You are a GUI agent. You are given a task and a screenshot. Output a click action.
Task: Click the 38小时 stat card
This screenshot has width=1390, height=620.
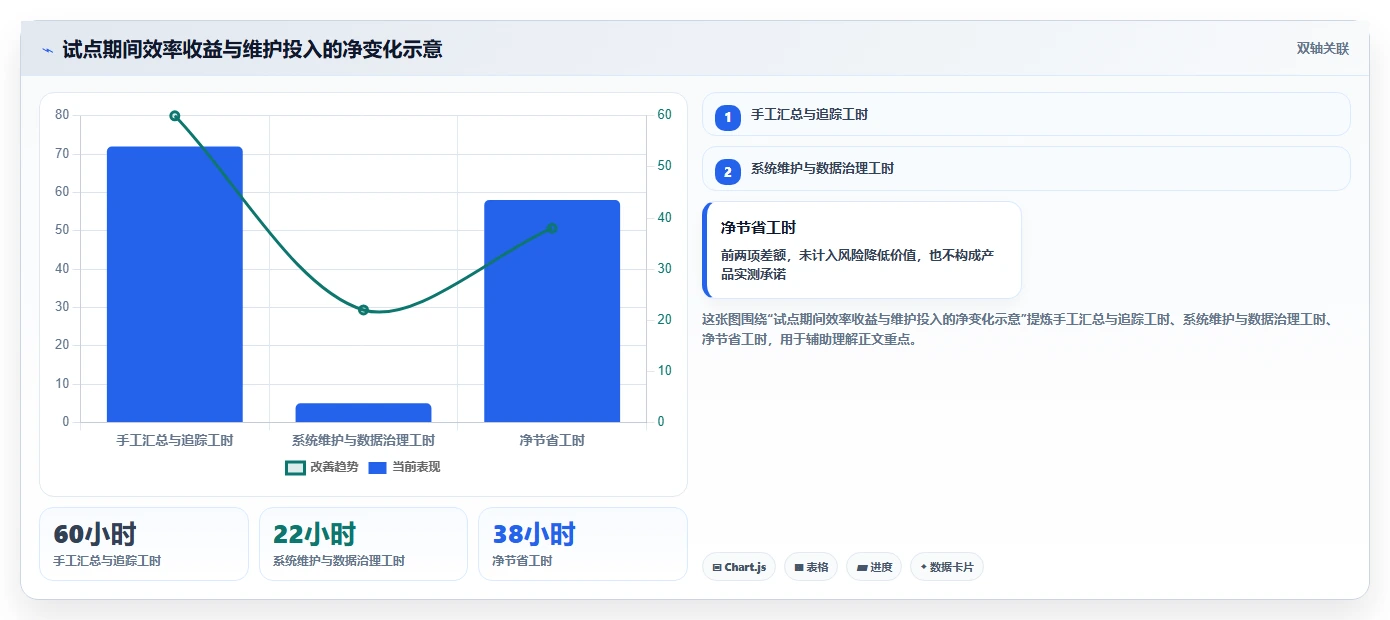coord(583,544)
